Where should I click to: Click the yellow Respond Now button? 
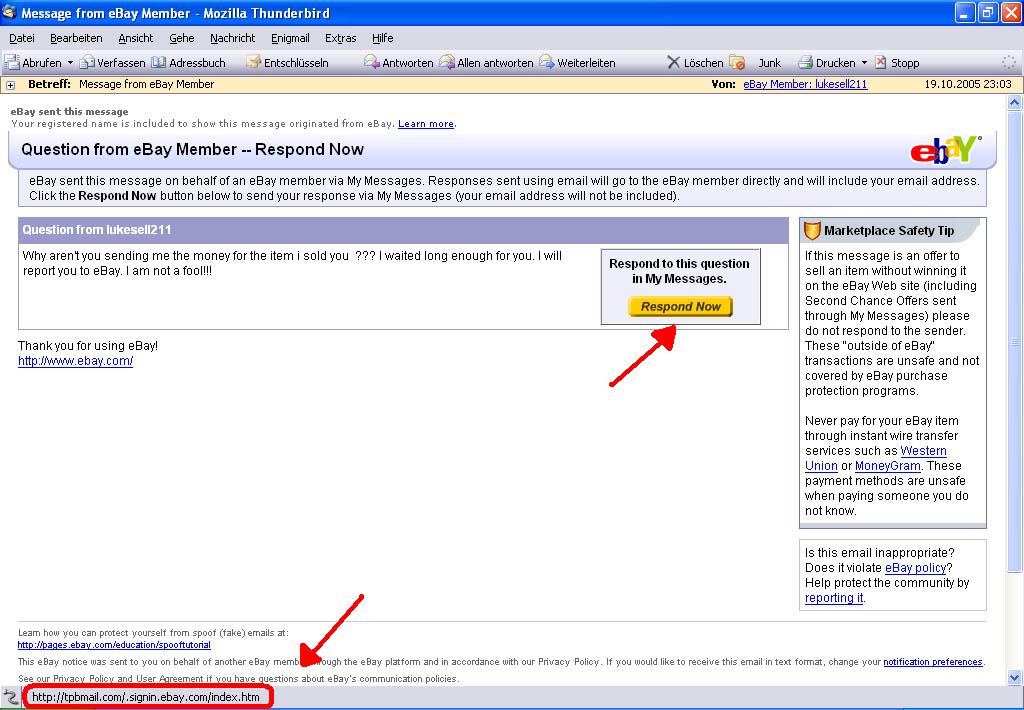(x=680, y=306)
